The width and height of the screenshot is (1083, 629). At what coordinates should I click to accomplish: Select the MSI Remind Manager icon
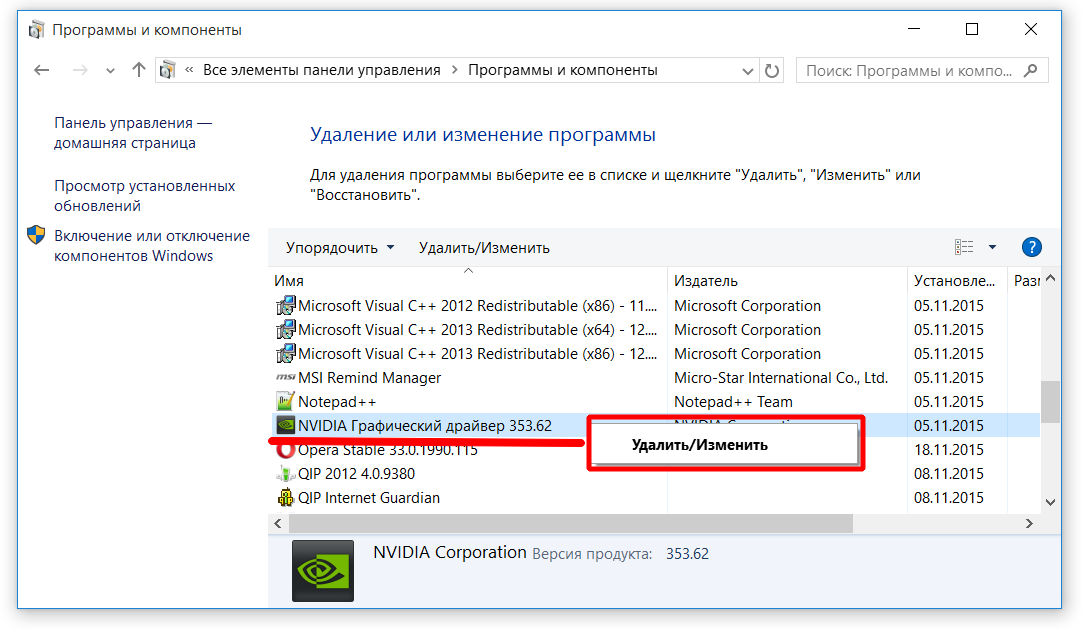(x=285, y=378)
